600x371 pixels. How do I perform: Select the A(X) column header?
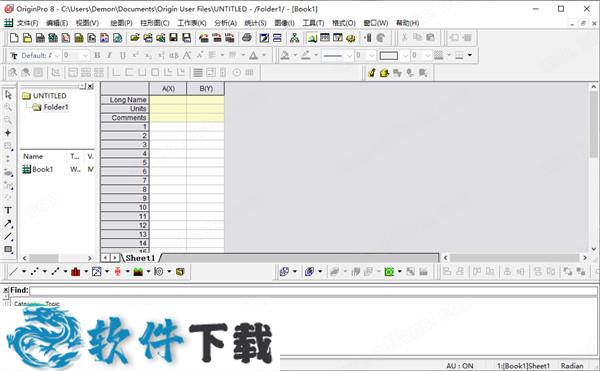(168, 88)
